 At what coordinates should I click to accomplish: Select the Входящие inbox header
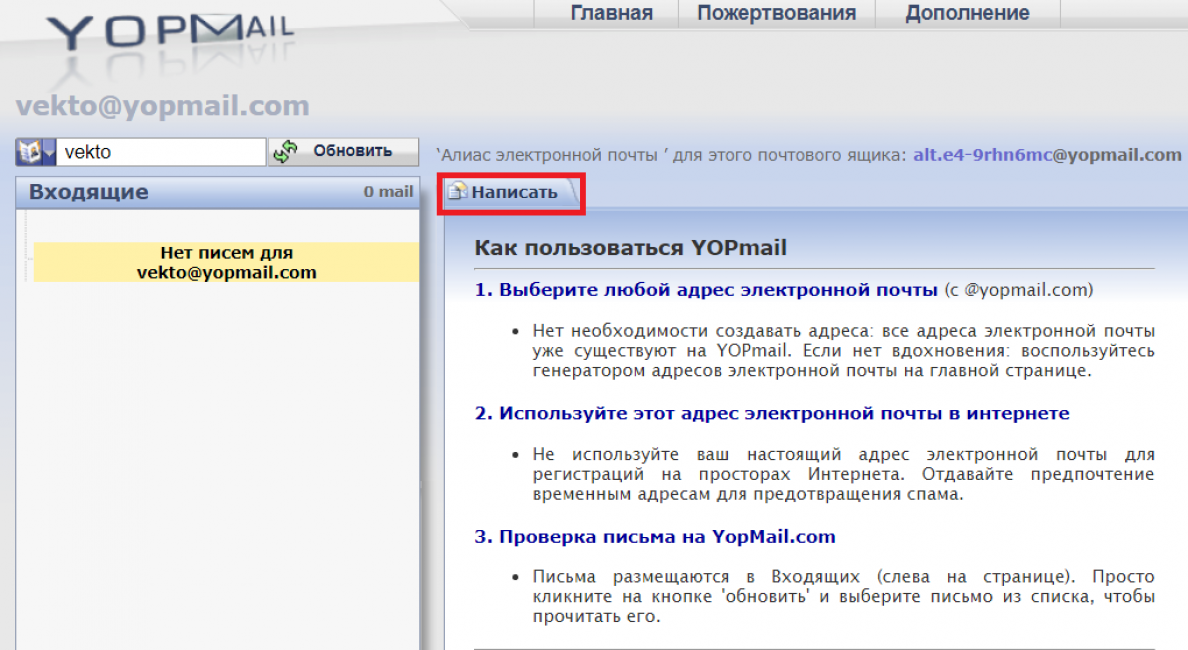point(89,192)
